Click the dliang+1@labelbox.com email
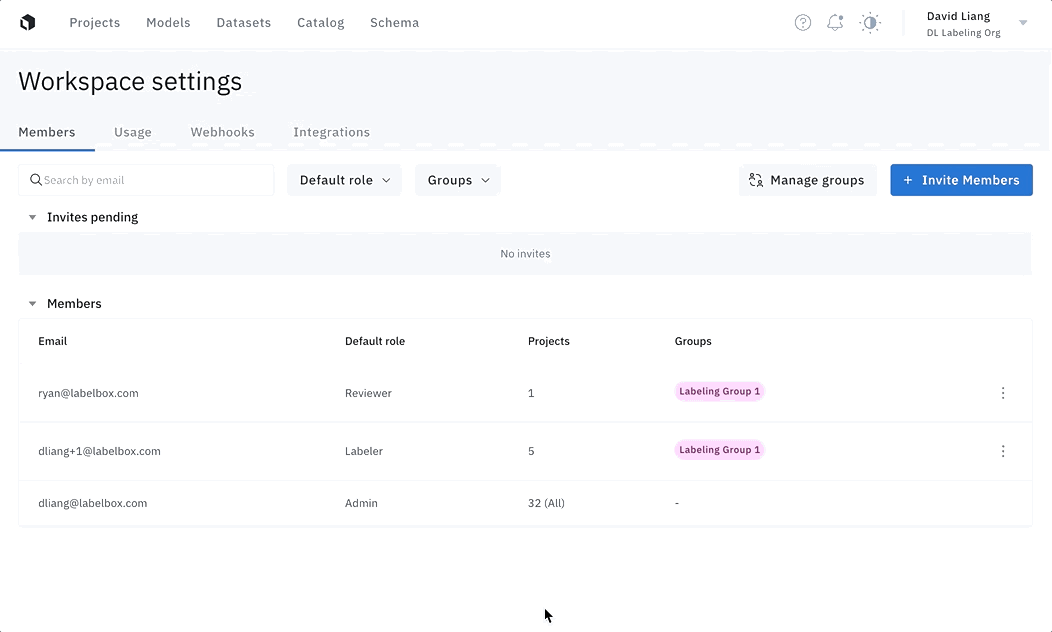The height and width of the screenshot is (632, 1052). click(x=99, y=452)
